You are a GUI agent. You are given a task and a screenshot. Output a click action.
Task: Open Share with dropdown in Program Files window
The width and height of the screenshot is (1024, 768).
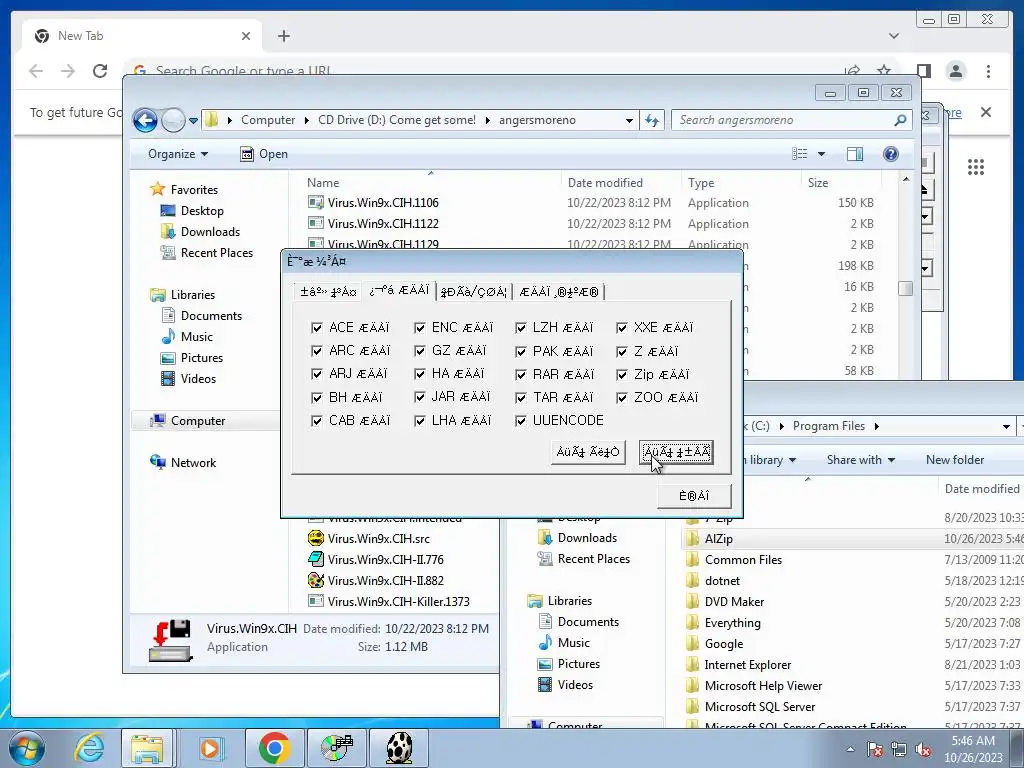point(860,460)
